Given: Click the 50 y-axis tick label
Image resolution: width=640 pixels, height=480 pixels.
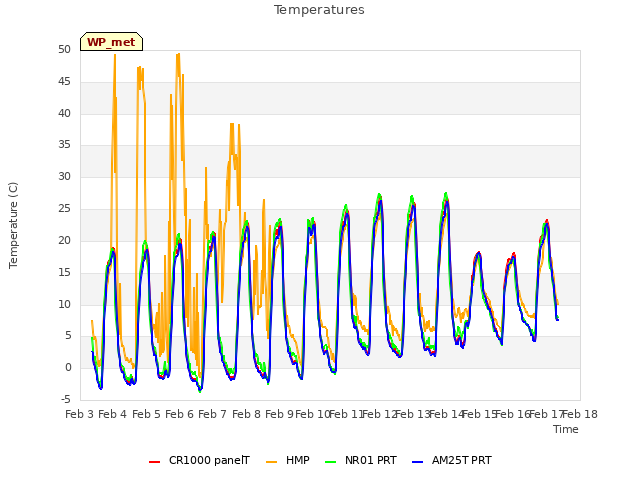Looking at the screenshot, I should point(64,50).
